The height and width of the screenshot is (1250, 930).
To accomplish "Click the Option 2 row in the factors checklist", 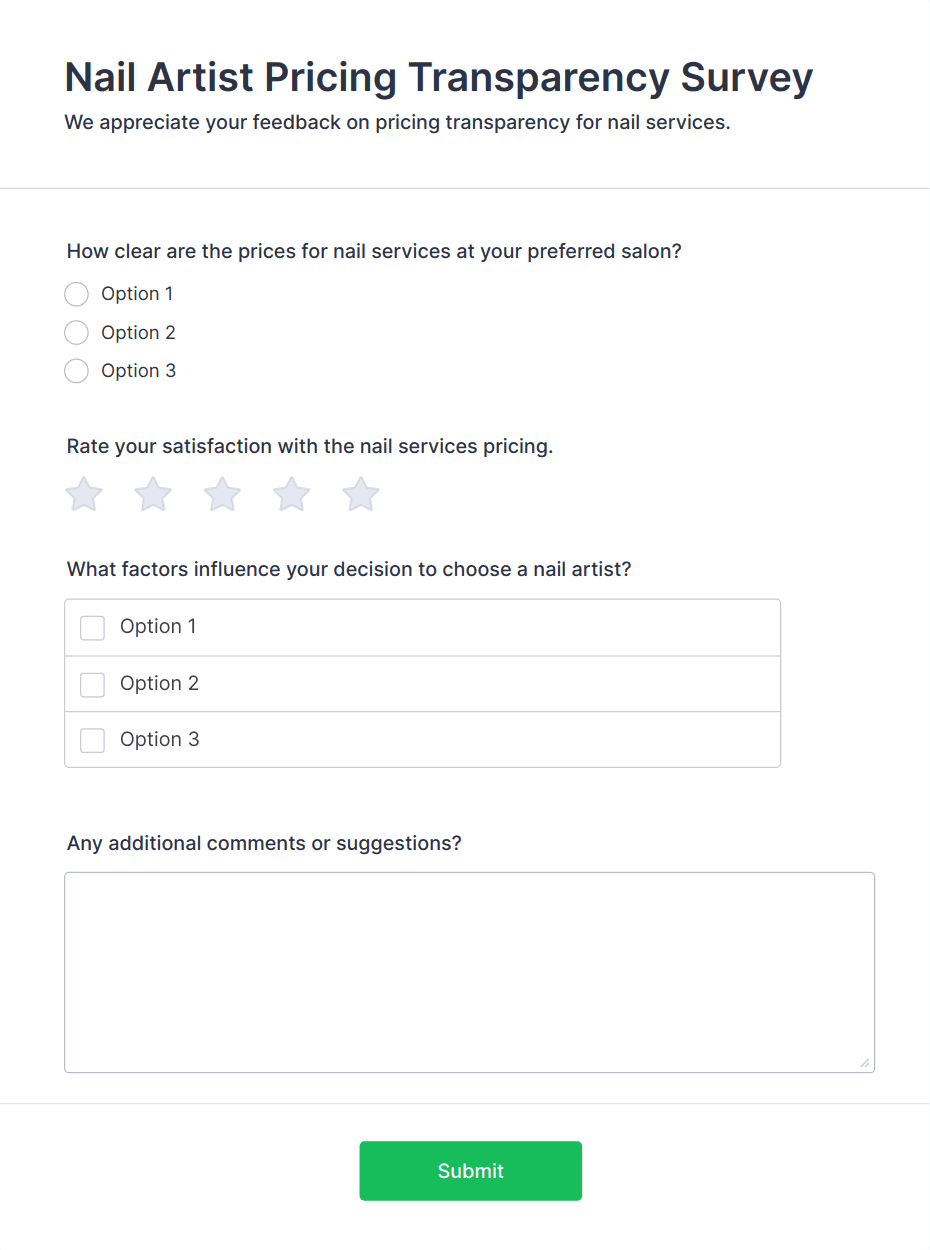I will pos(422,684).
